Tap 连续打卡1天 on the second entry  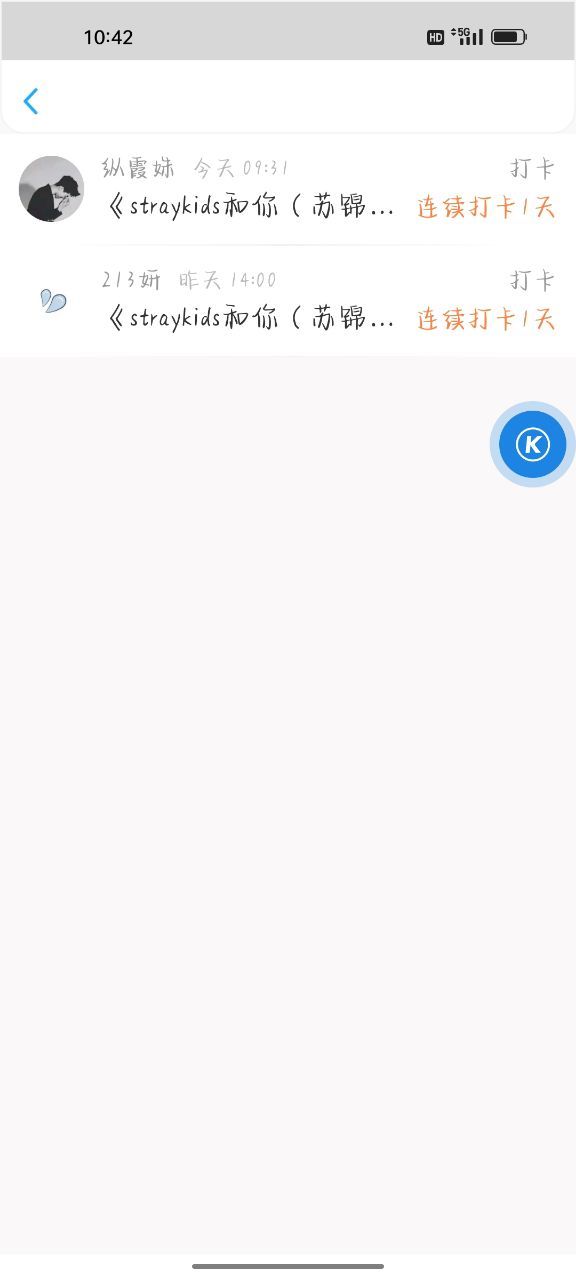[x=486, y=319]
